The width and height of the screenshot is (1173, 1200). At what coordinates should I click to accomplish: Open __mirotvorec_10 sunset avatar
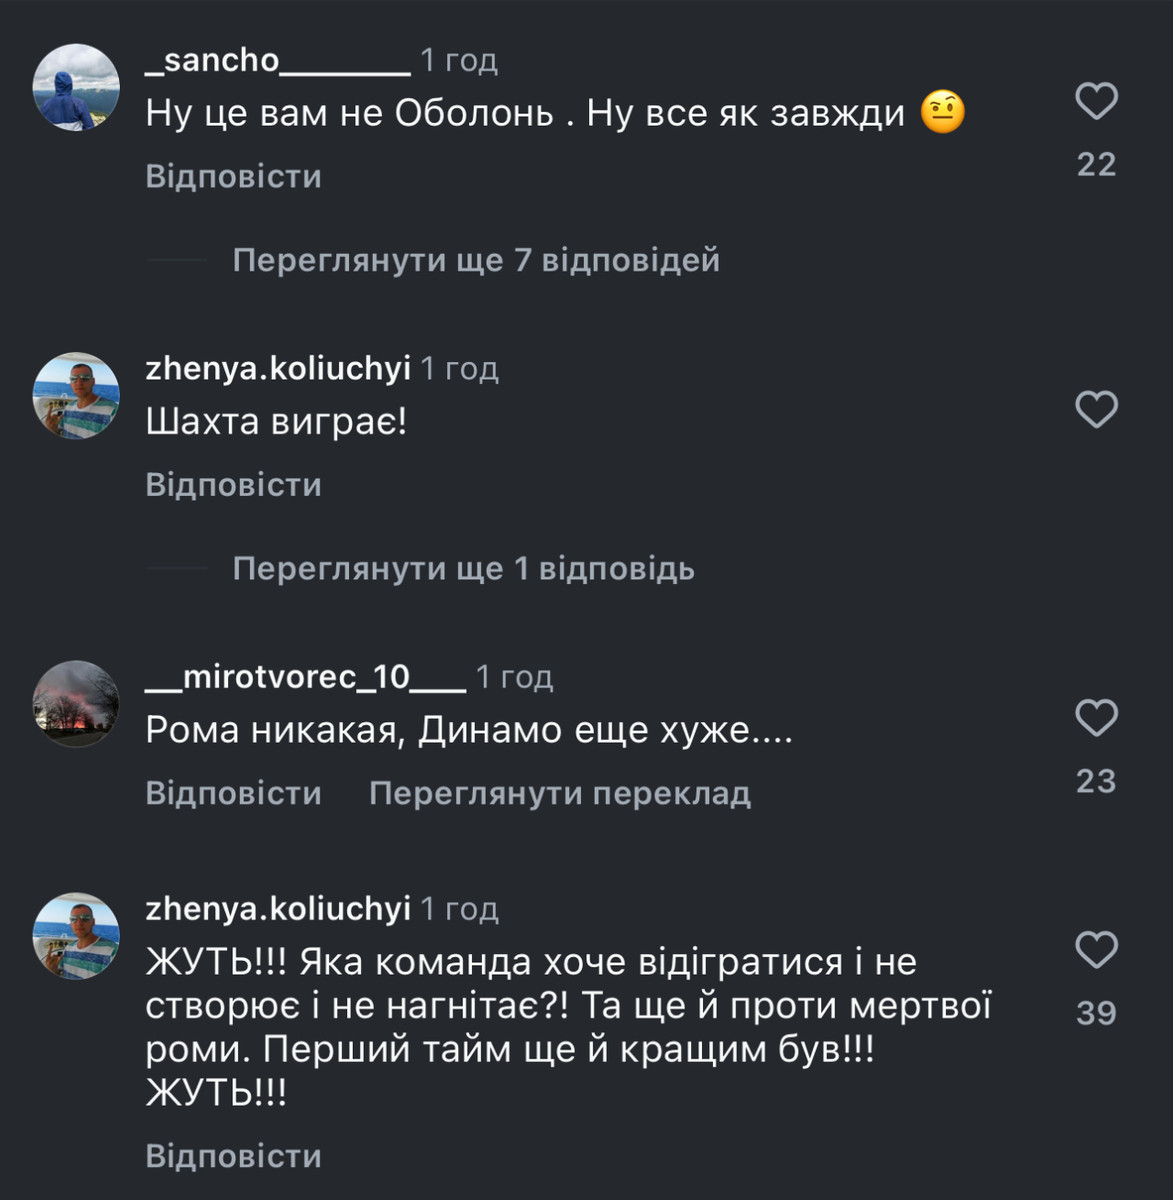[x=76, y=704]
